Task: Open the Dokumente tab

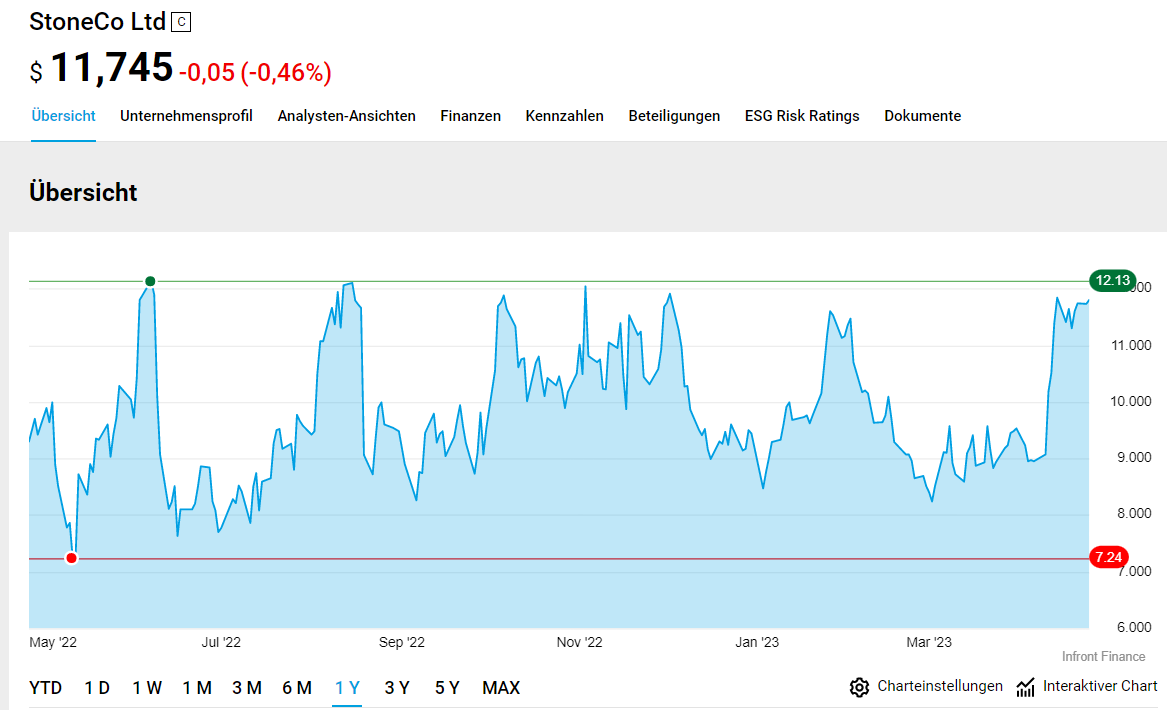Action: 922,116
